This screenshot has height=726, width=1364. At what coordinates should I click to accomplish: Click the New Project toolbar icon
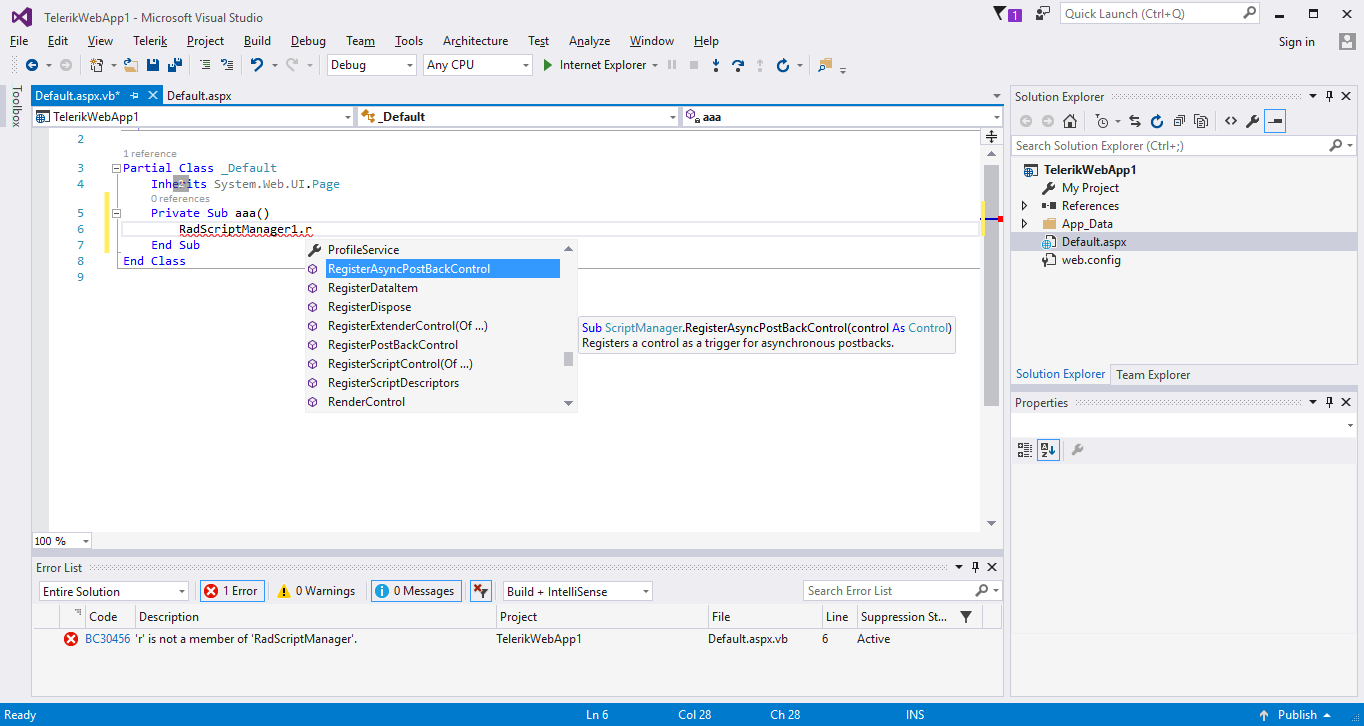click(97, 65)
